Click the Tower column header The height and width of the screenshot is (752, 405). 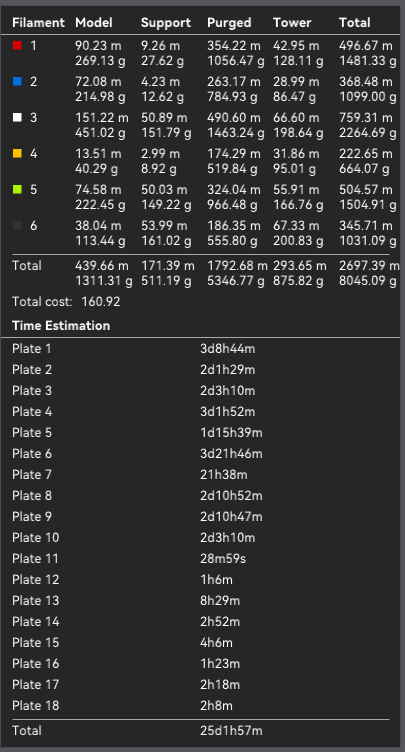pyautogui.click(x=292, y=23)
